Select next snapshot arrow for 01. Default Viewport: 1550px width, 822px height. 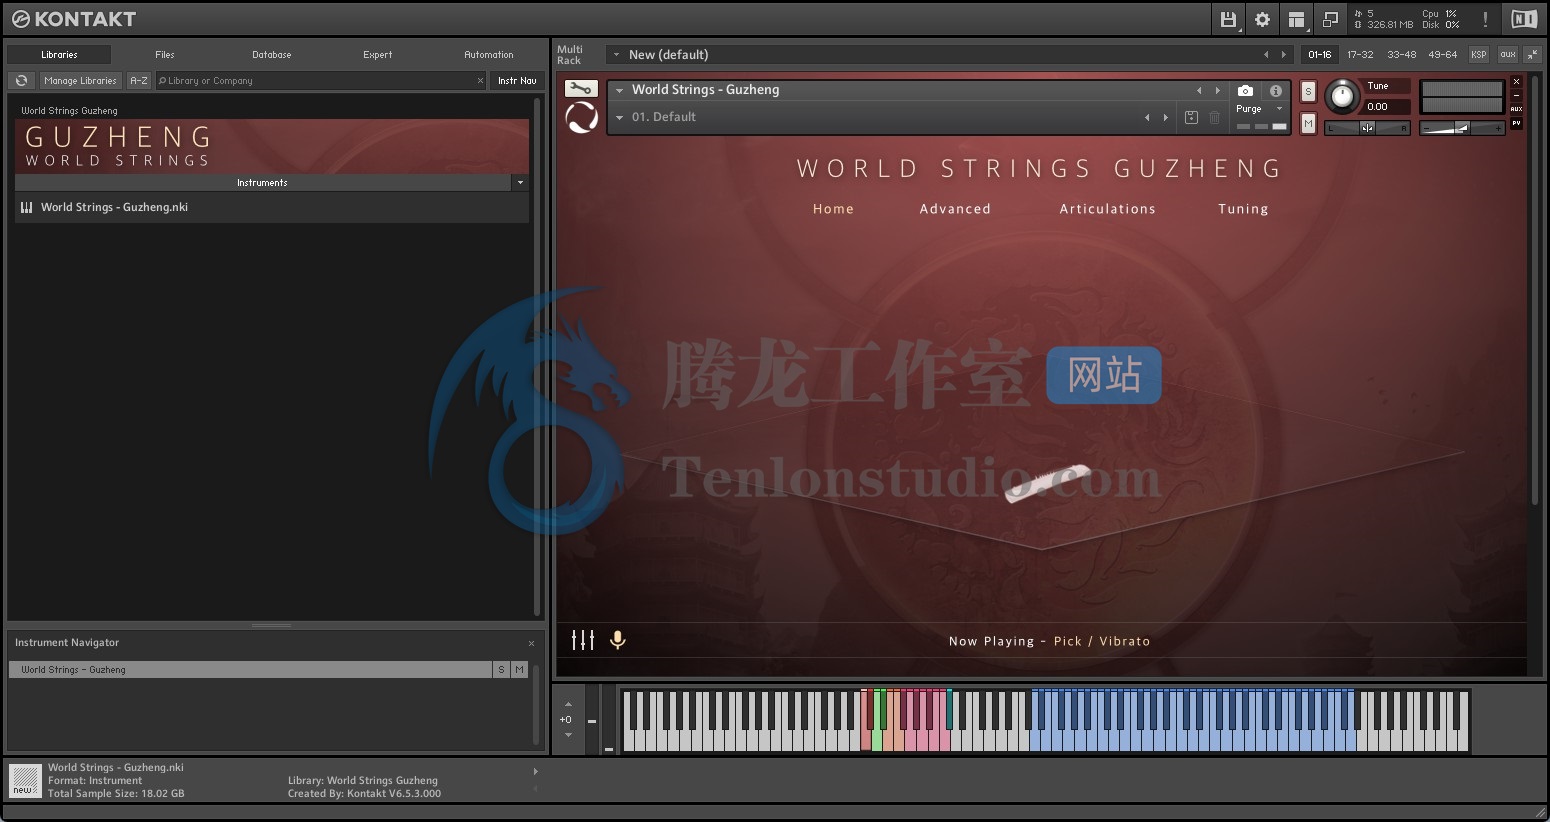click(x=1165, y=117)
